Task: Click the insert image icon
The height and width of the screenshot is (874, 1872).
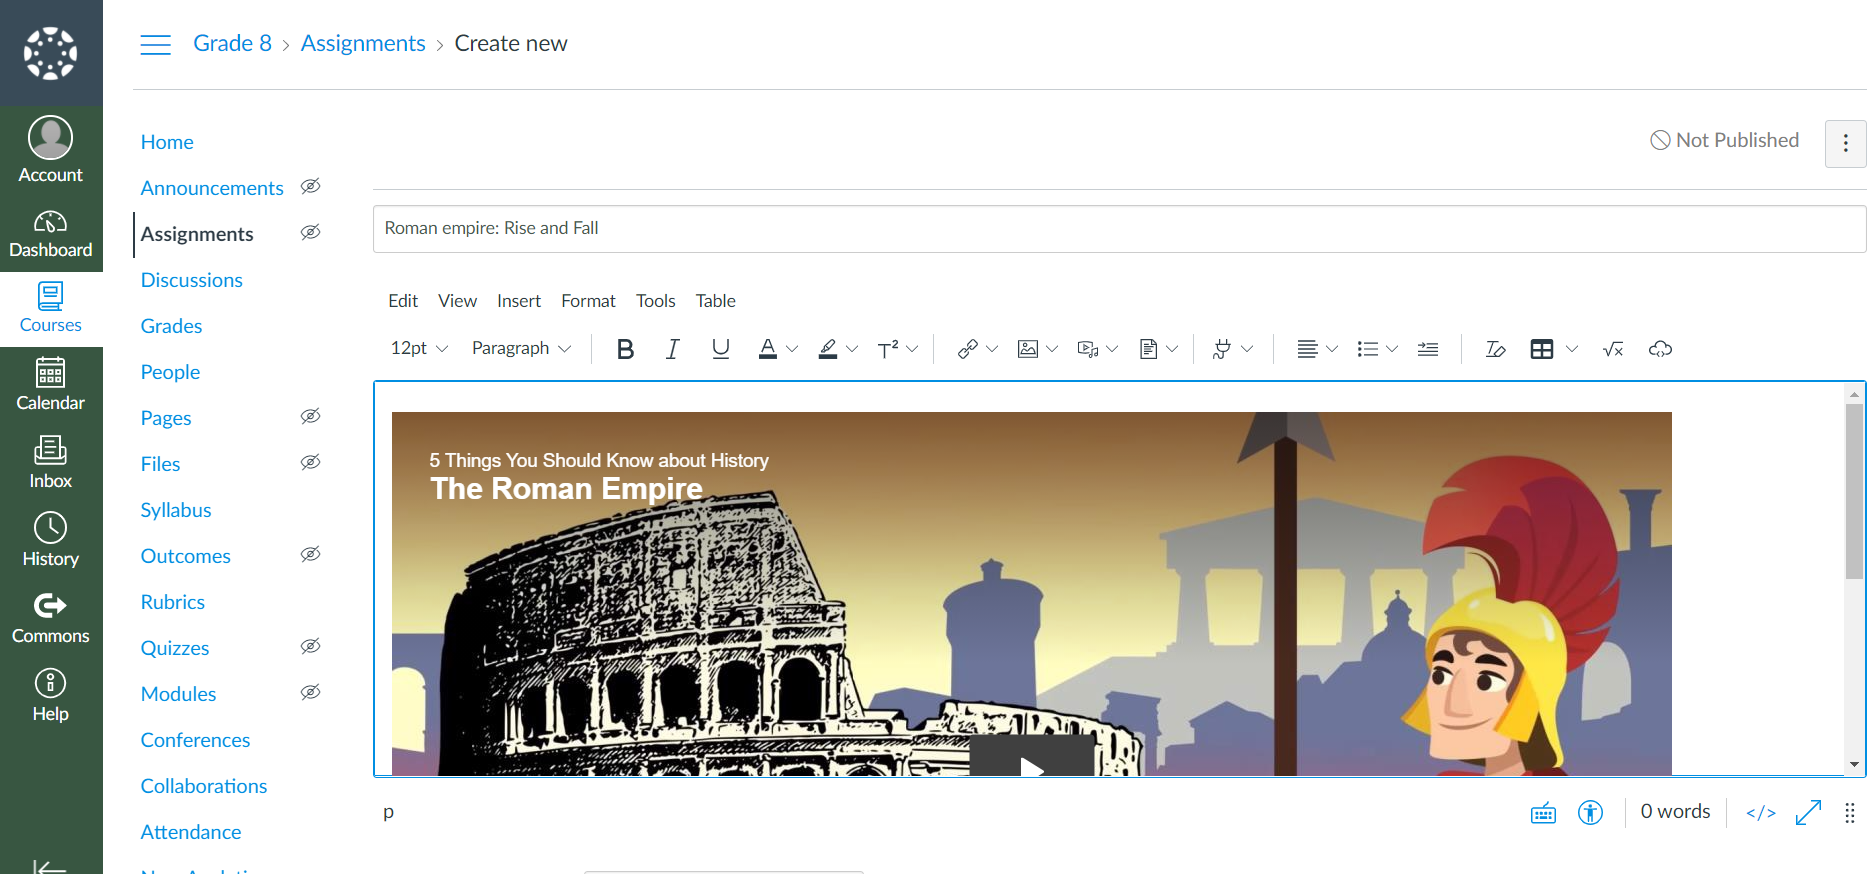Action: coord(1028,349)
